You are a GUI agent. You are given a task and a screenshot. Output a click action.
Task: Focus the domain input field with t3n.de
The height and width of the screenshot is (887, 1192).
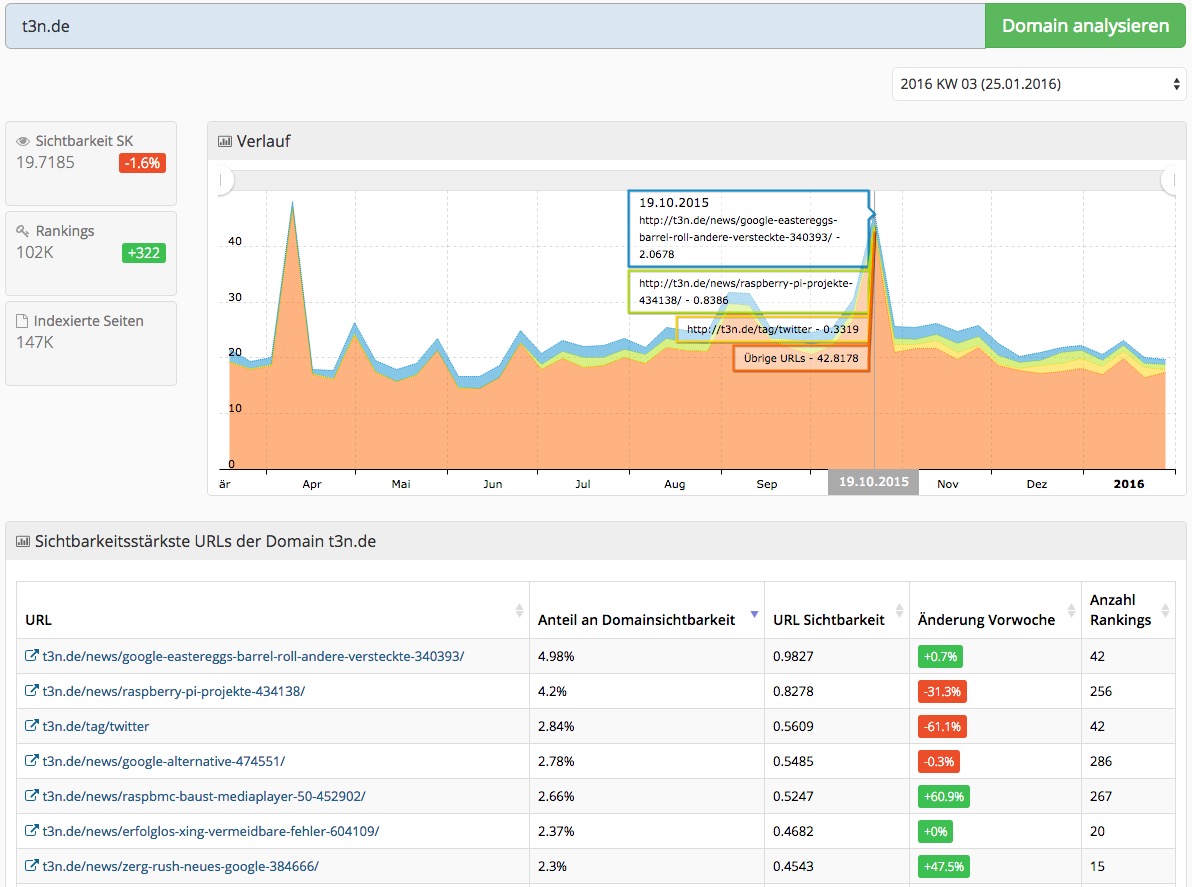pos(495,26)
